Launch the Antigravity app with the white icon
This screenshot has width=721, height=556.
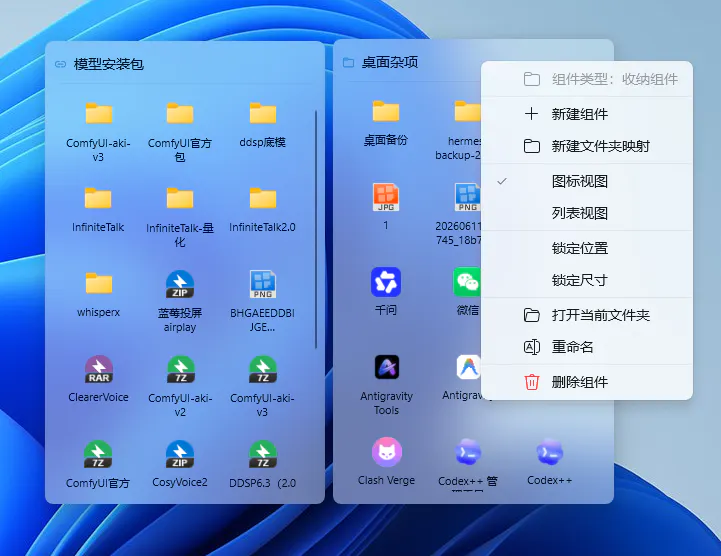(x=468, y=367)
